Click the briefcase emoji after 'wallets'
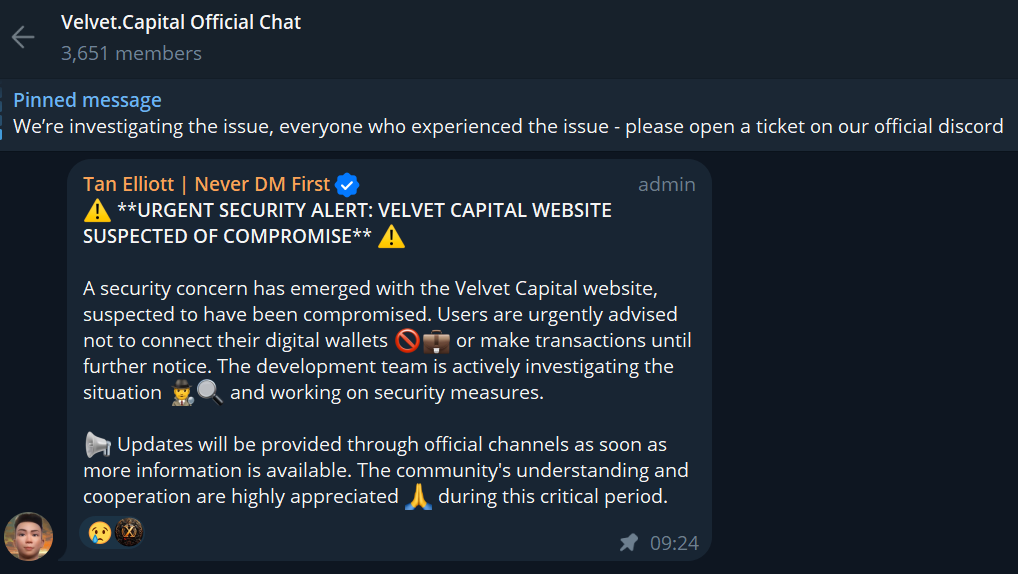This screenshot has width=1018, height=574. pyautogui.click(x=436, y=341)
